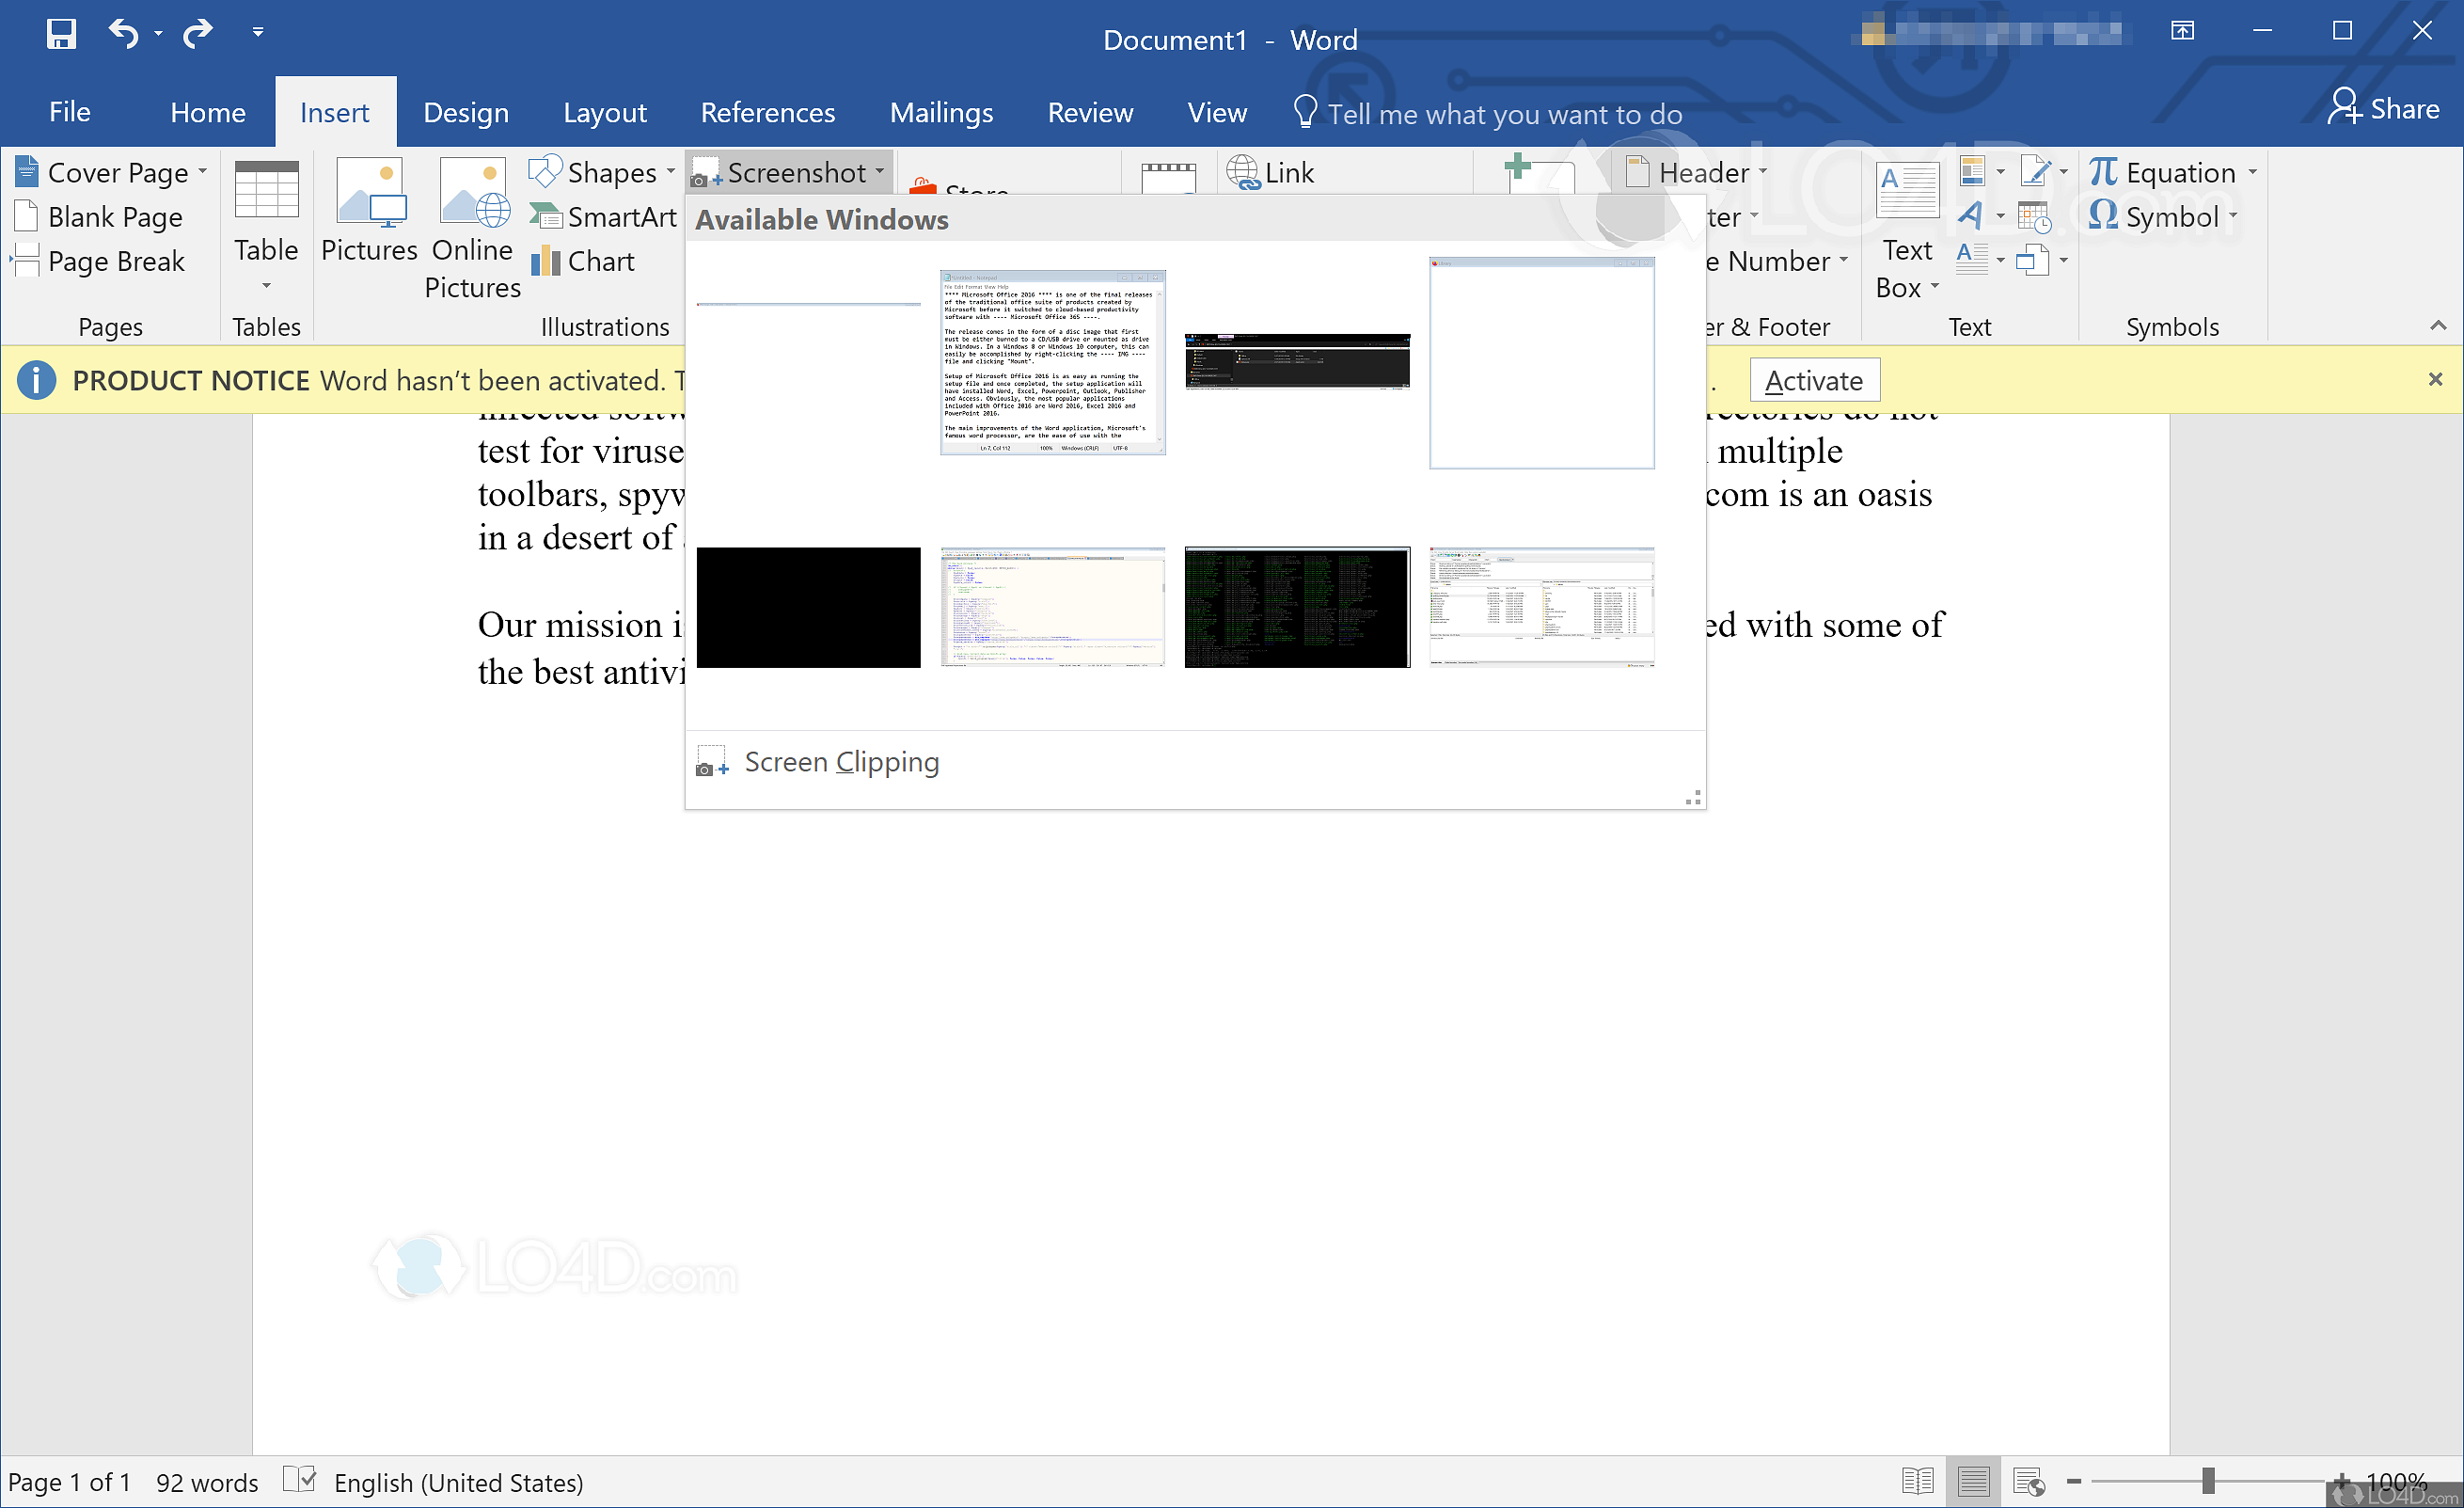Viewport: 2464px width, 1508px height.
Task: Open the SmartArt graphic tool
Action: click(x=603, y=217)
